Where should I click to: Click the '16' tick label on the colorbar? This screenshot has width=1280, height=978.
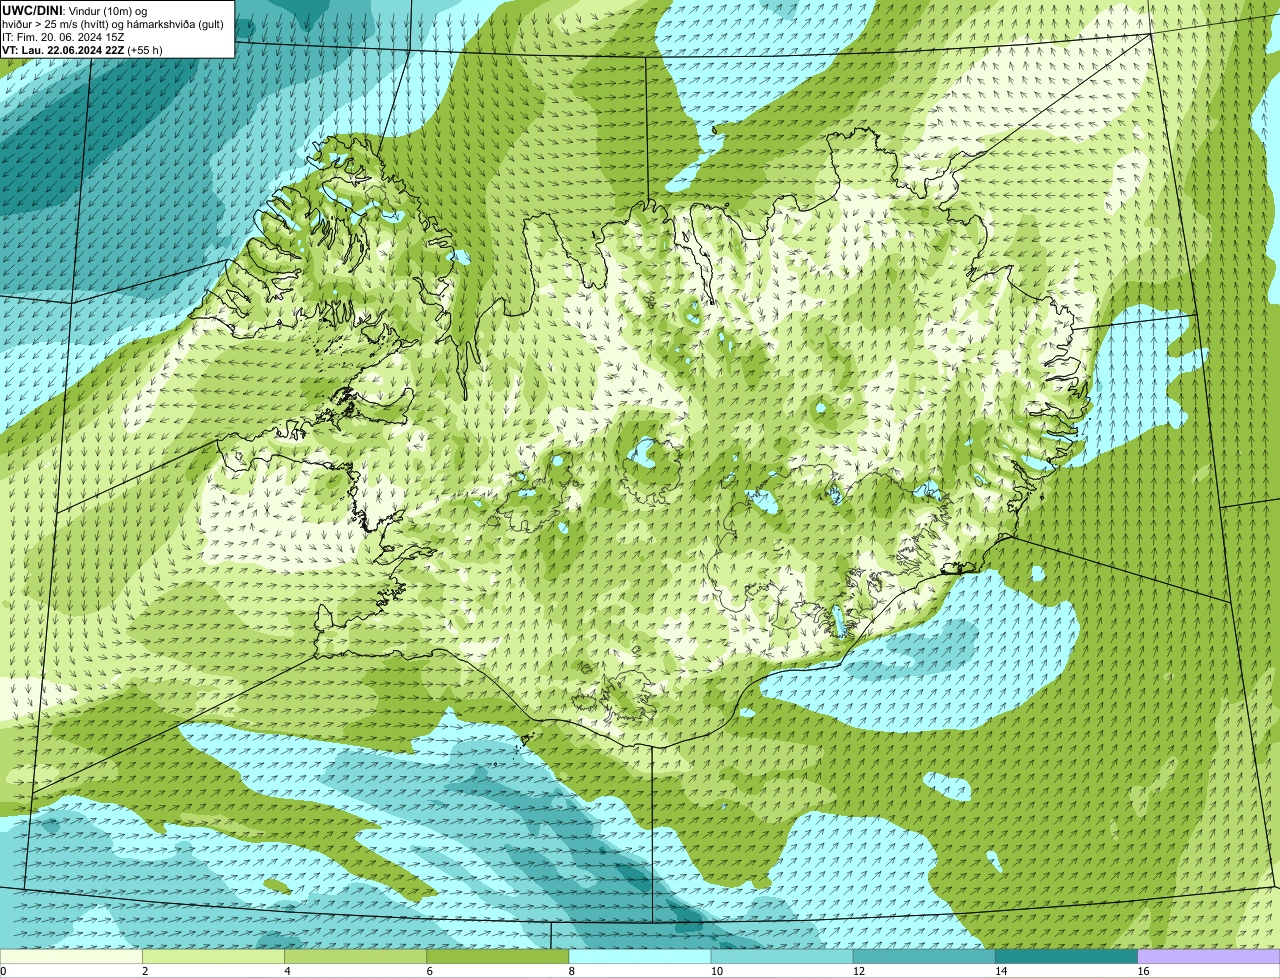click(1143, 971)
